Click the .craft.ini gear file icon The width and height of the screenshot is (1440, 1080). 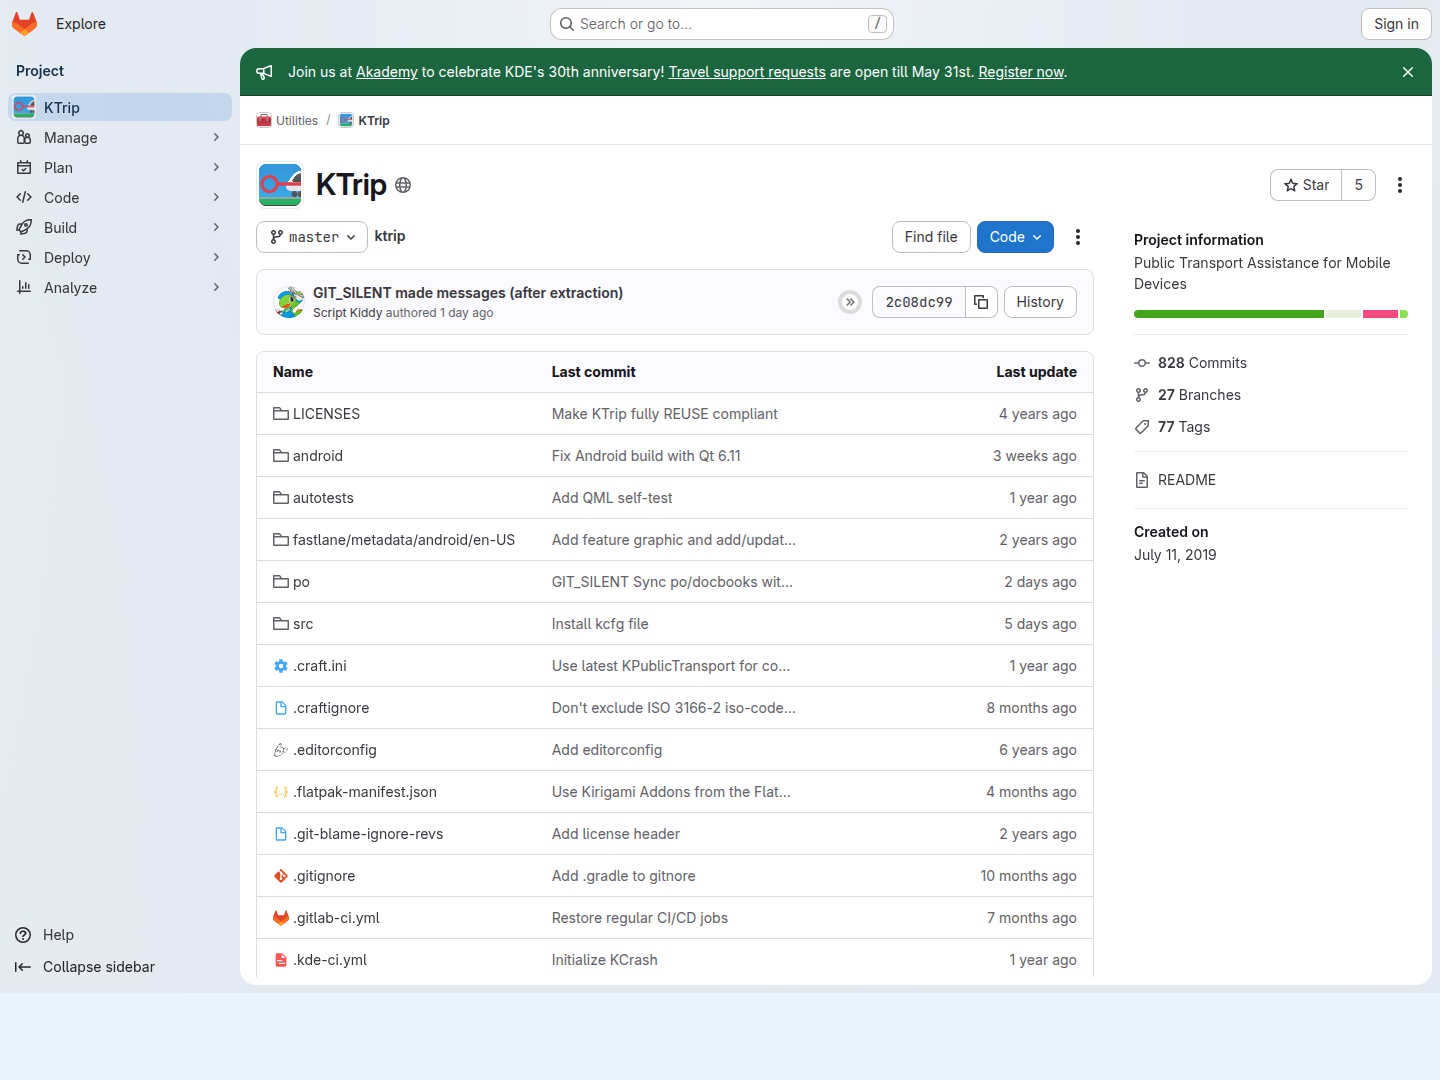[x=281, y=666]
